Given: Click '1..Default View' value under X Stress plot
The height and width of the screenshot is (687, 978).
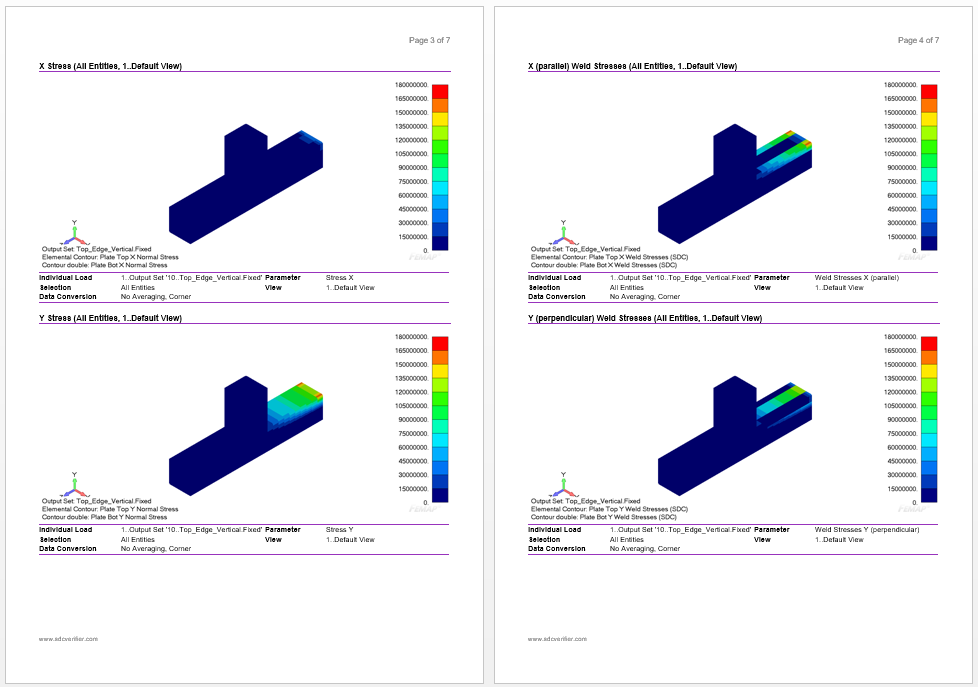Looking at the screenshot, I should tap(350, 288).
